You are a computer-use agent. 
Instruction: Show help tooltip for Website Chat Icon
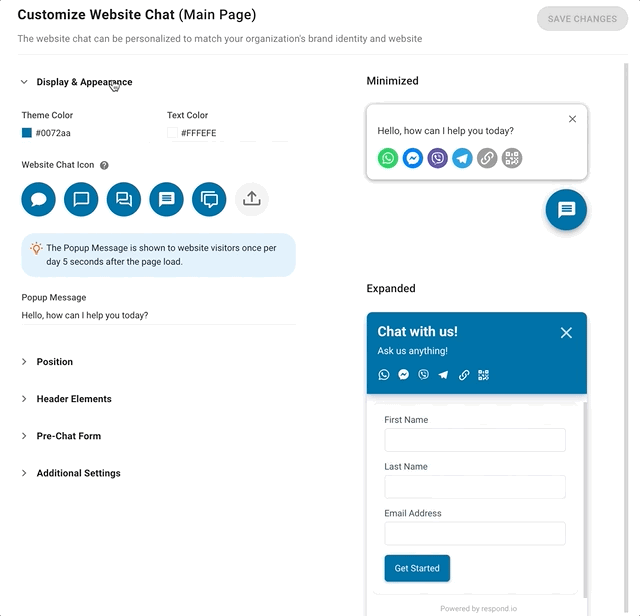coord(104,165)
